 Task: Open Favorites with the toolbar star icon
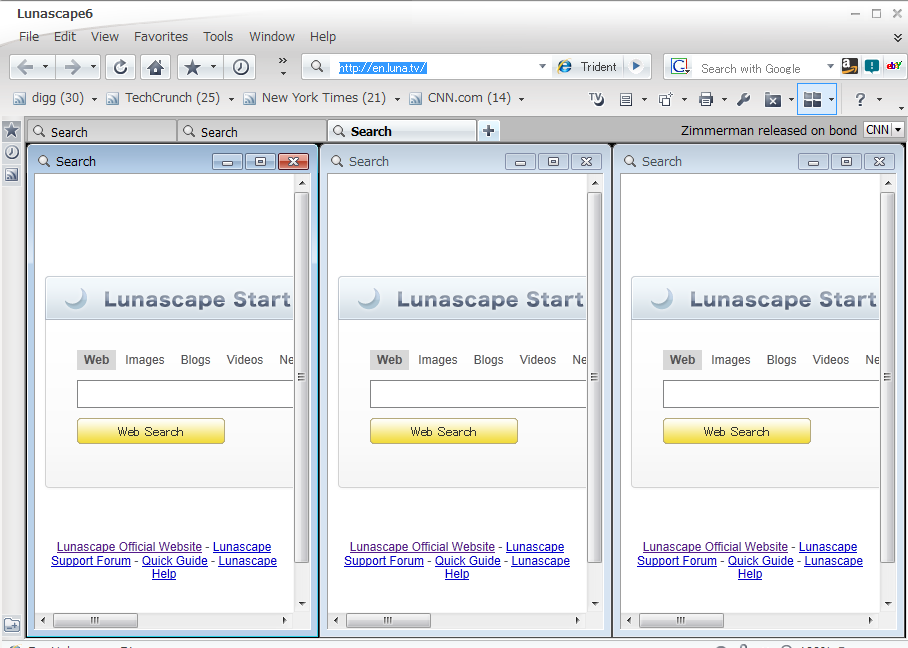(x=192, y=68)
